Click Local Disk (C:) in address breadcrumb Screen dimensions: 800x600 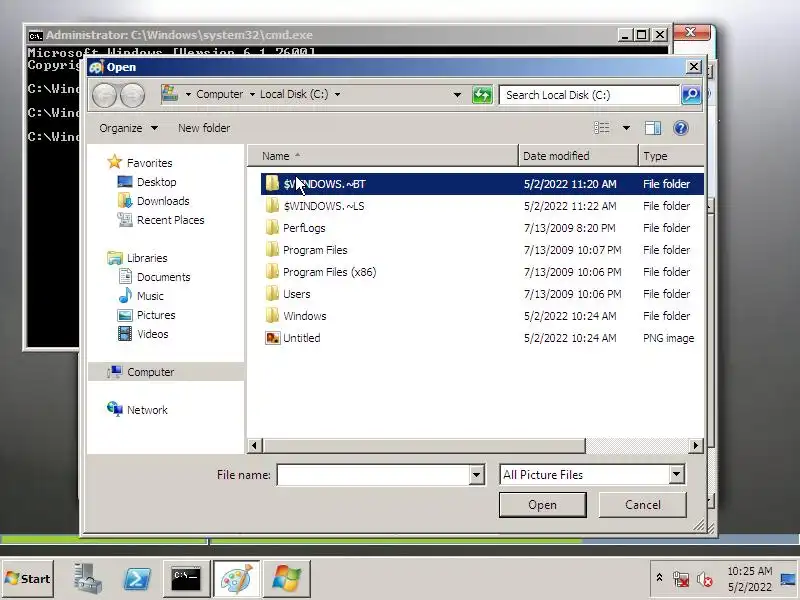click(x=294, y=94)
